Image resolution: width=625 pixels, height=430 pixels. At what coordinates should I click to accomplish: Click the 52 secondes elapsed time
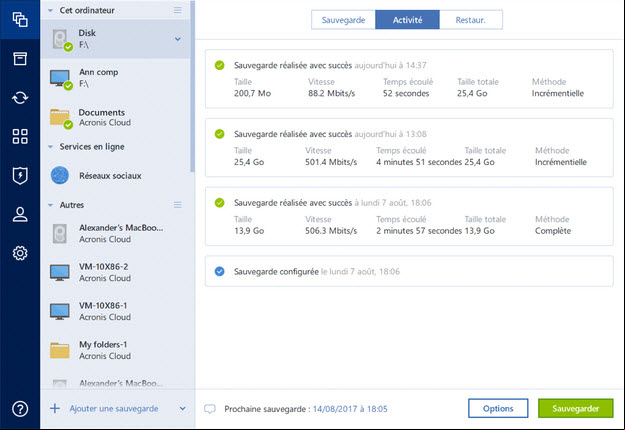(406, 93)
